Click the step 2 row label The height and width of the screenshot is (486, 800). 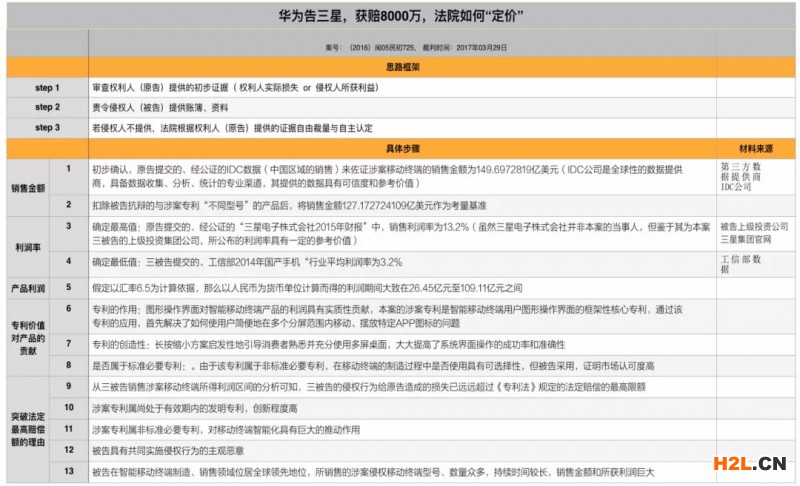point(47,107)
